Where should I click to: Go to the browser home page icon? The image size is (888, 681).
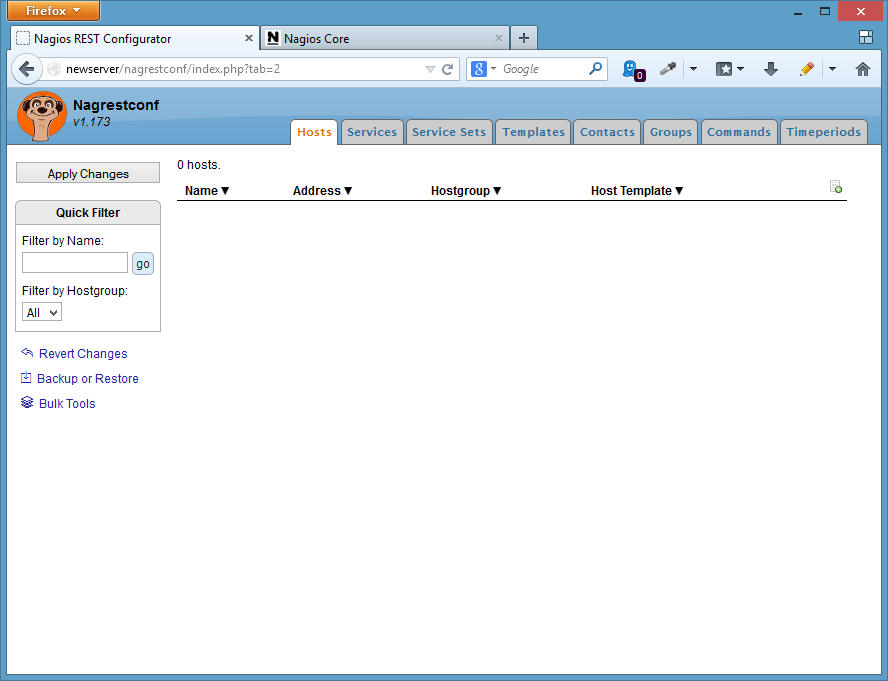click(x=863, y=69)
